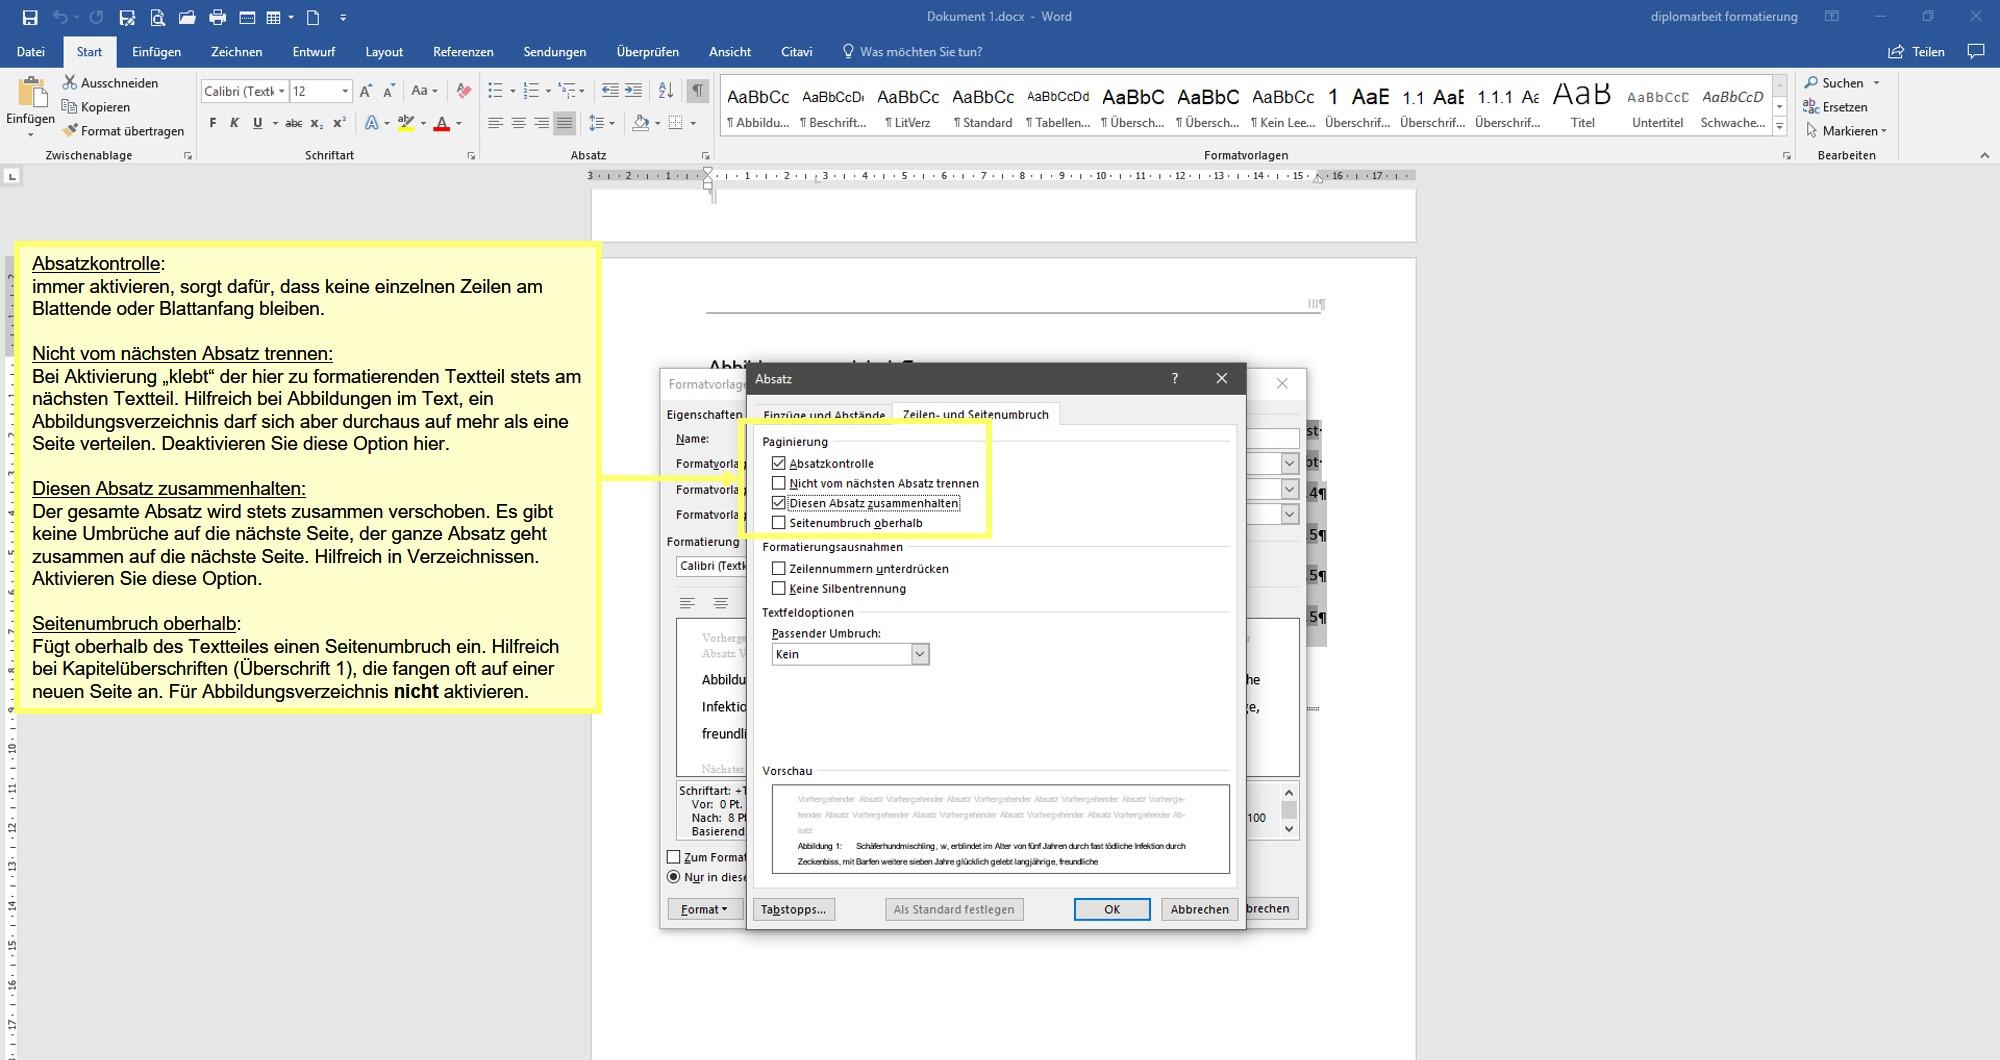This screenshot has width=2000, height=1060.
Task: Click the Tabstopps button
Action: (793, 909)
